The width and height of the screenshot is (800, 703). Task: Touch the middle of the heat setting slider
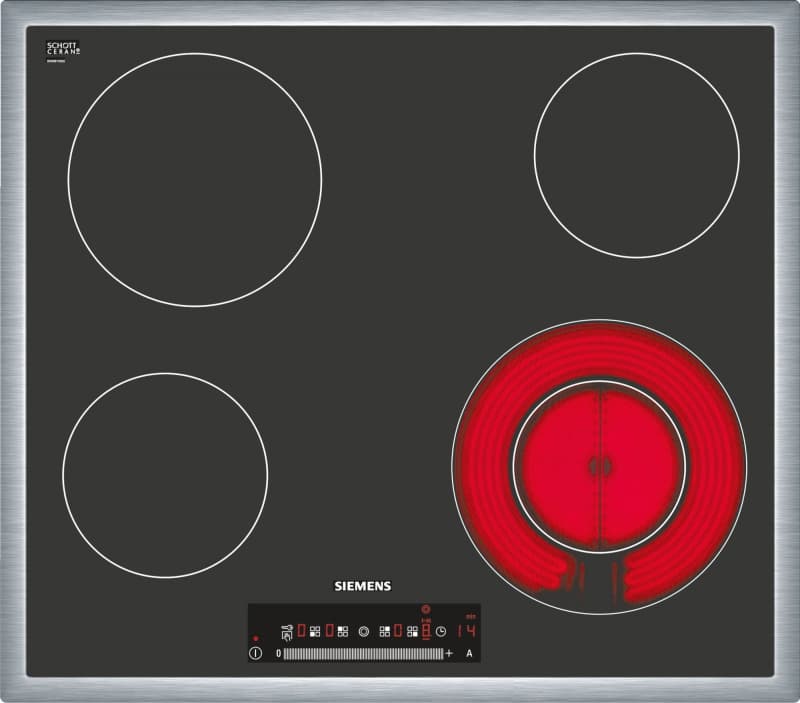364,654
